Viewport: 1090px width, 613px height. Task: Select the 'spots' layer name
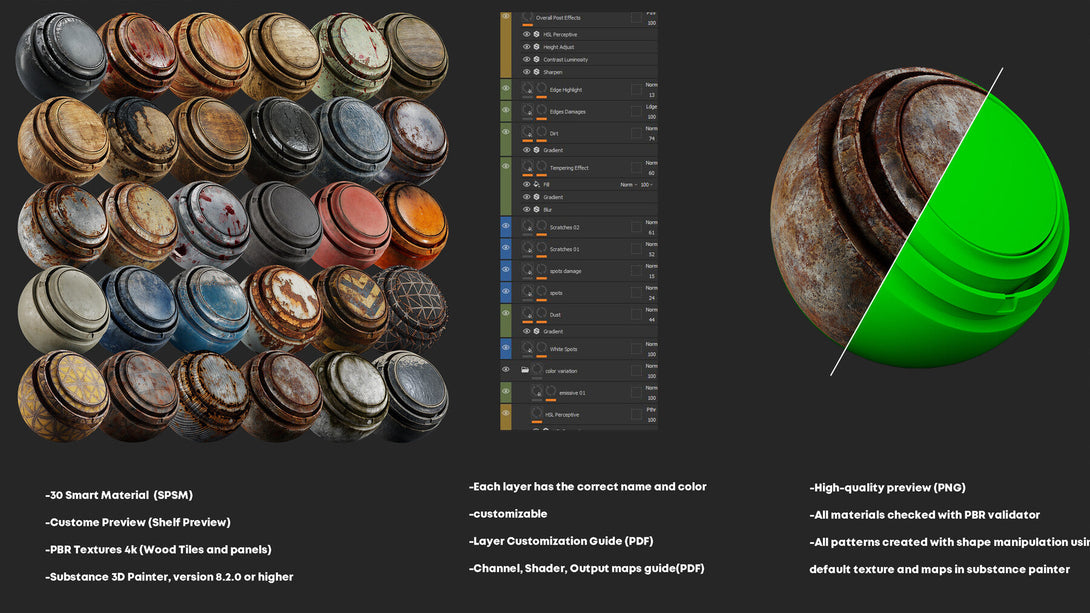[556, 293]
